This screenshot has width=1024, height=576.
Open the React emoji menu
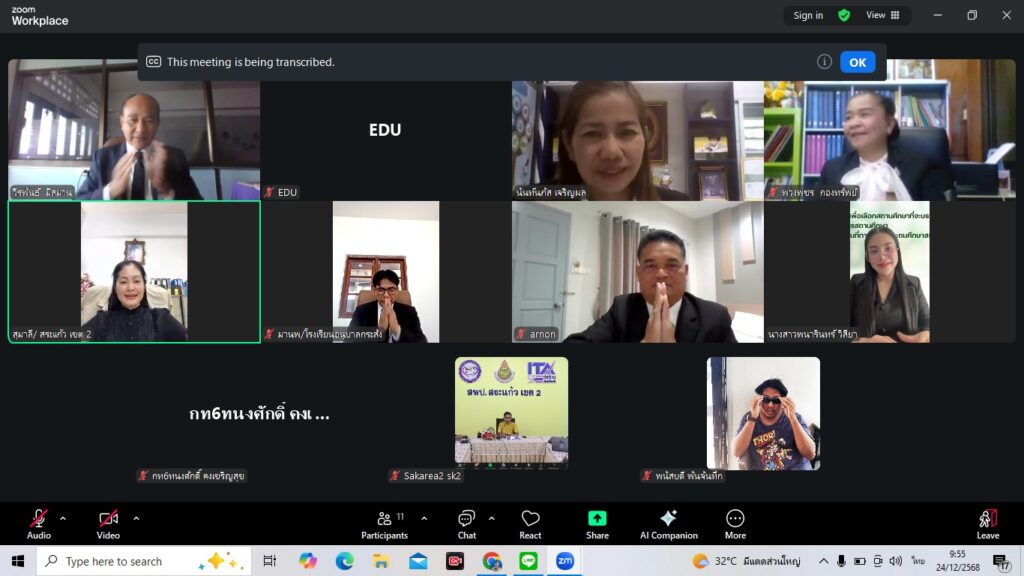tap(530, 524)
